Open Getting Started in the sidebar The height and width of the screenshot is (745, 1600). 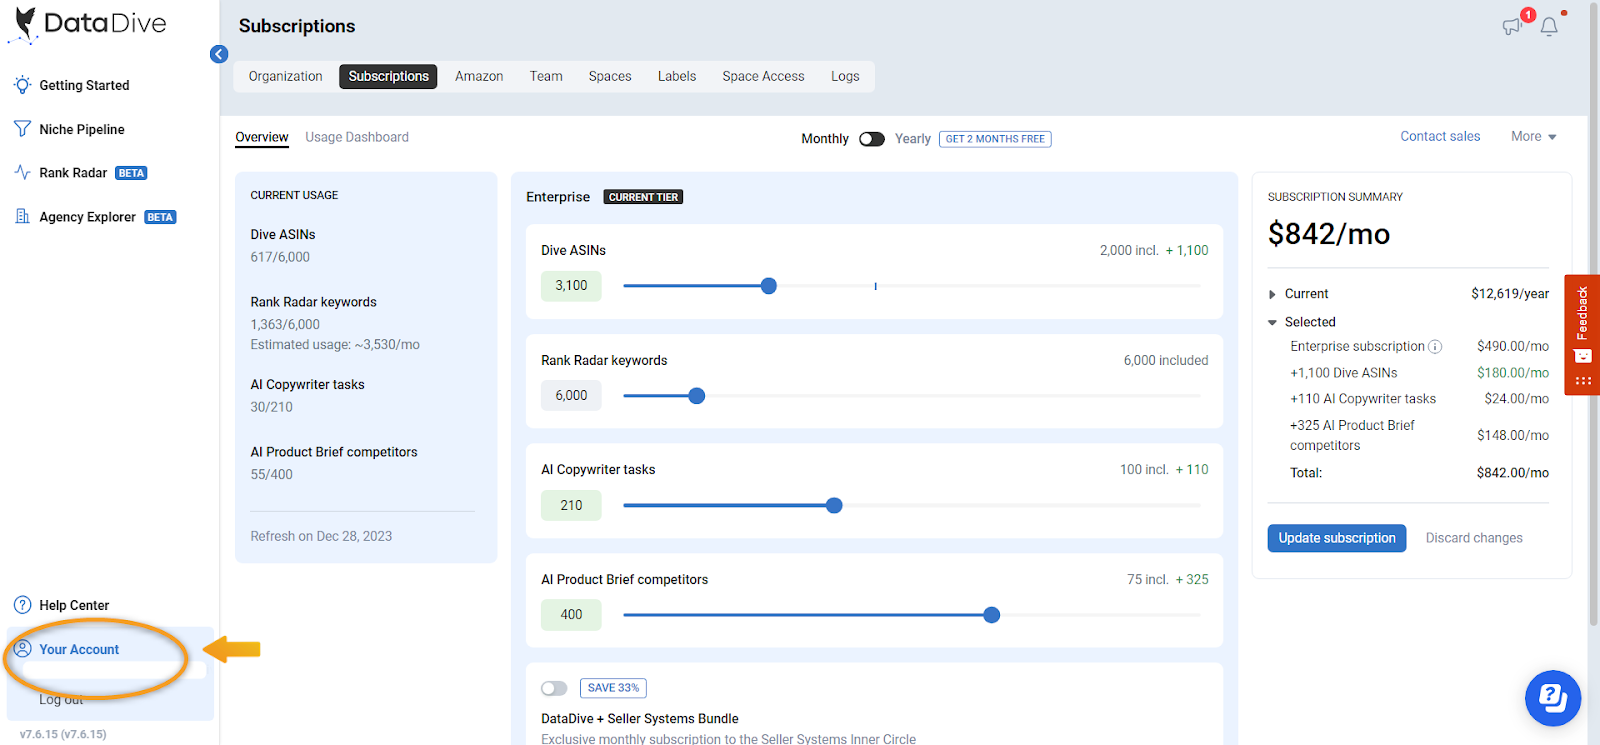coord(84,85)
